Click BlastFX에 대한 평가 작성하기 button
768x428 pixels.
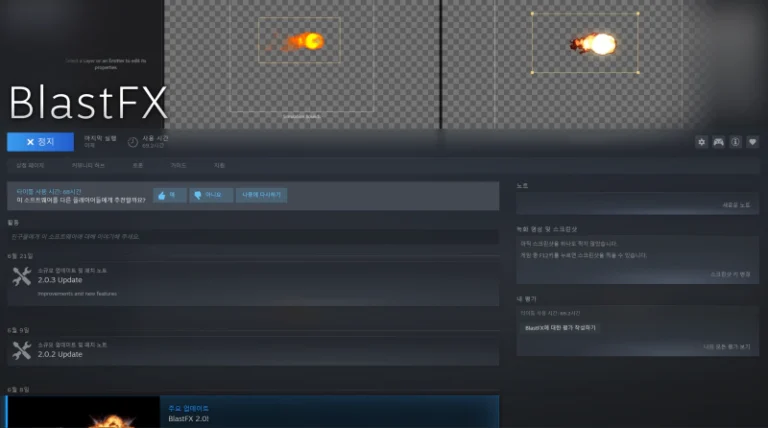click(x=560, y=328)
